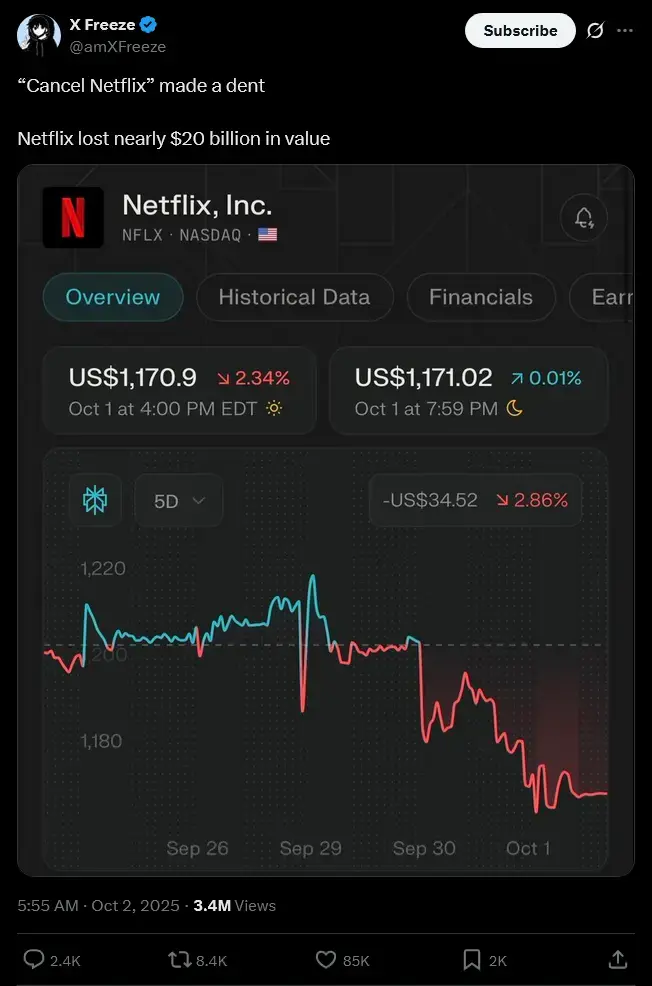Select the Overview tab
Image resolution: width=652 pixels, height=986 pixels.
pos(112,297)
